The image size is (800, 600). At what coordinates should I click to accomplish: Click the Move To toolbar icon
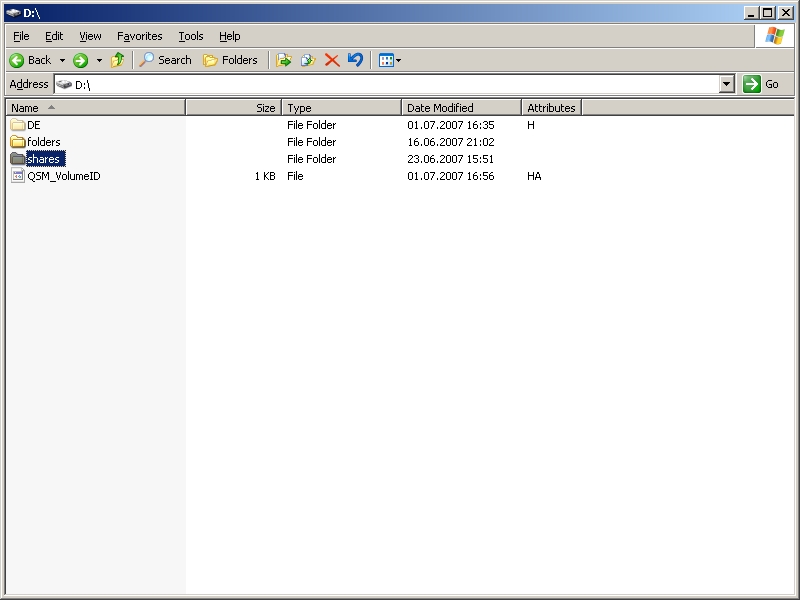pyautogui.click(x=284, y=60)
